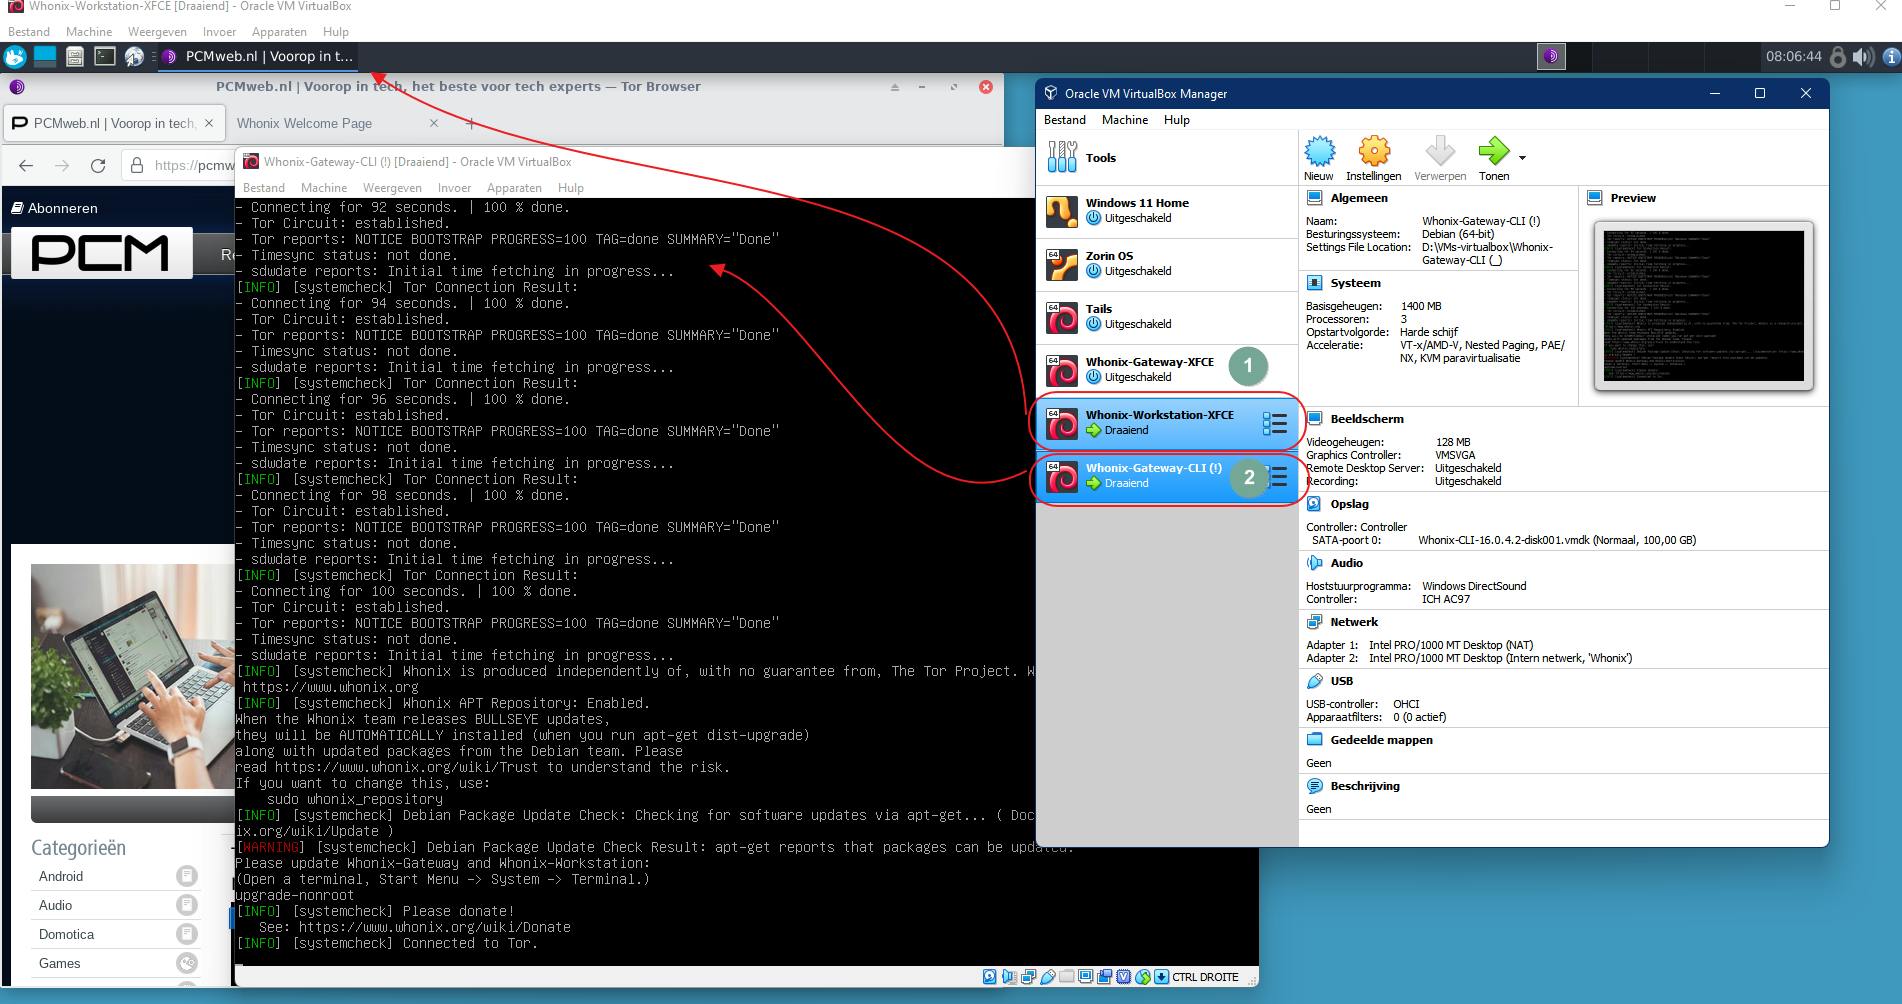Reload the page in Tor Browser
The image size is (1902, 1004).
click(98, 165)
